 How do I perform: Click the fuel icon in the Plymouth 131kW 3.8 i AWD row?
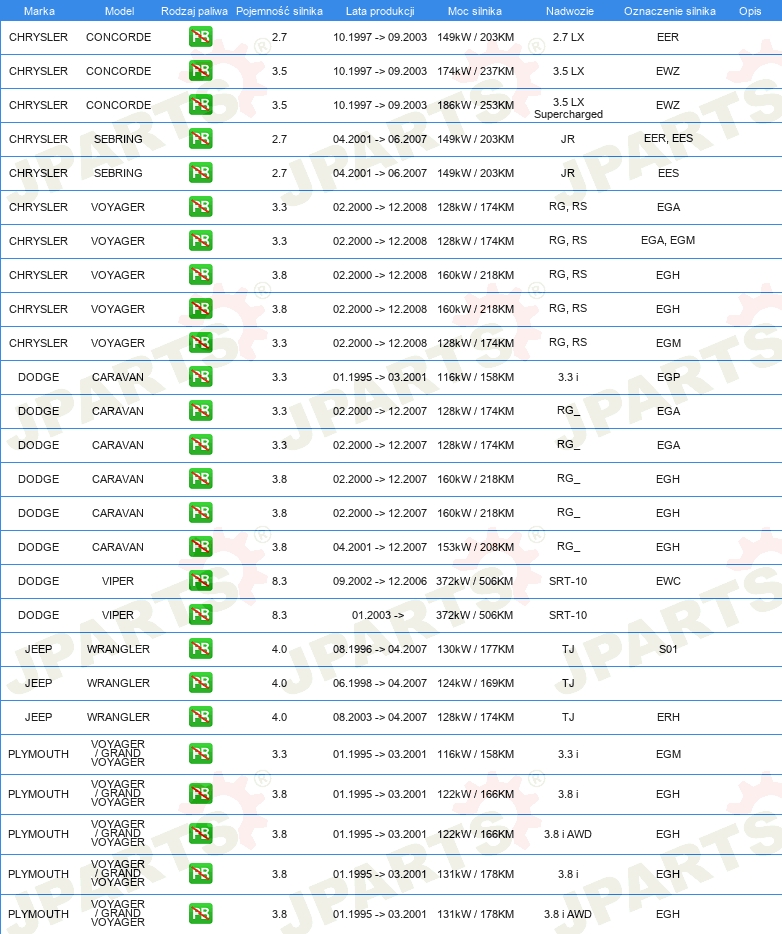point(201,913)
